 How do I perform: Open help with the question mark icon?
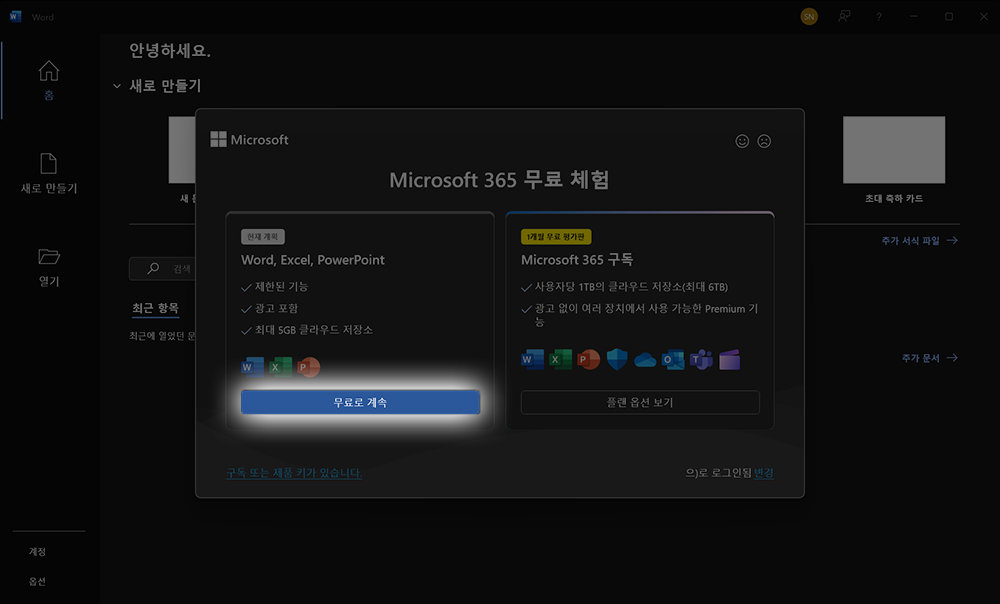pos(879,17)
